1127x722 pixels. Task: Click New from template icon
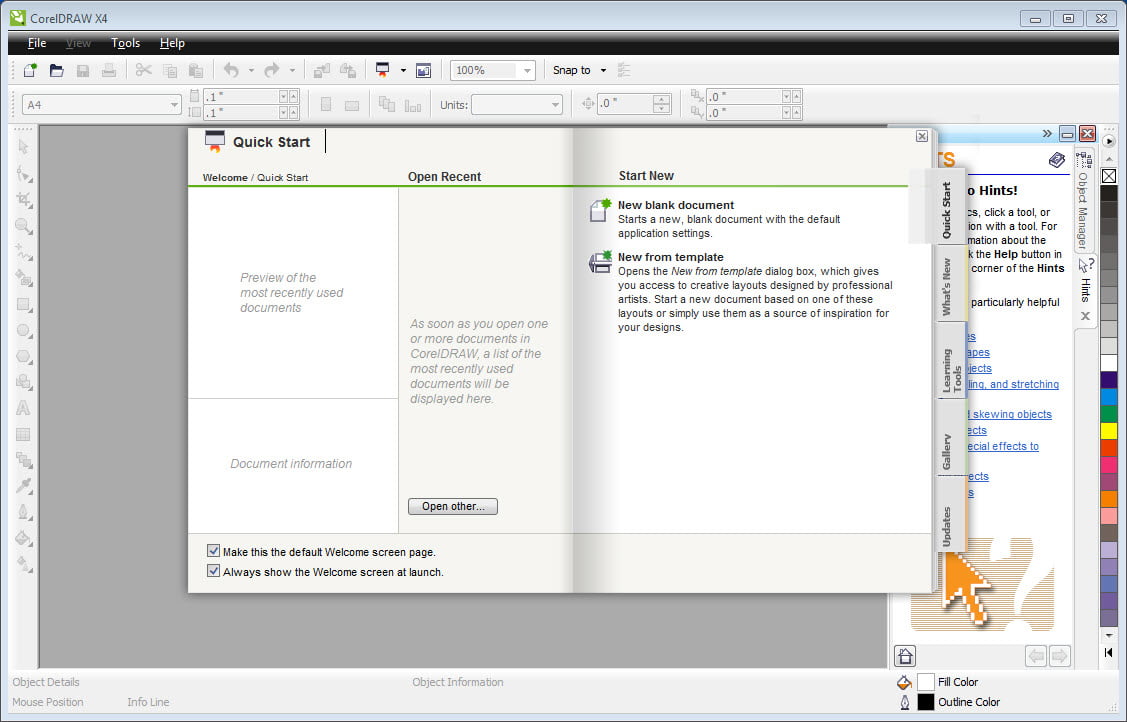tap(600, 262)
